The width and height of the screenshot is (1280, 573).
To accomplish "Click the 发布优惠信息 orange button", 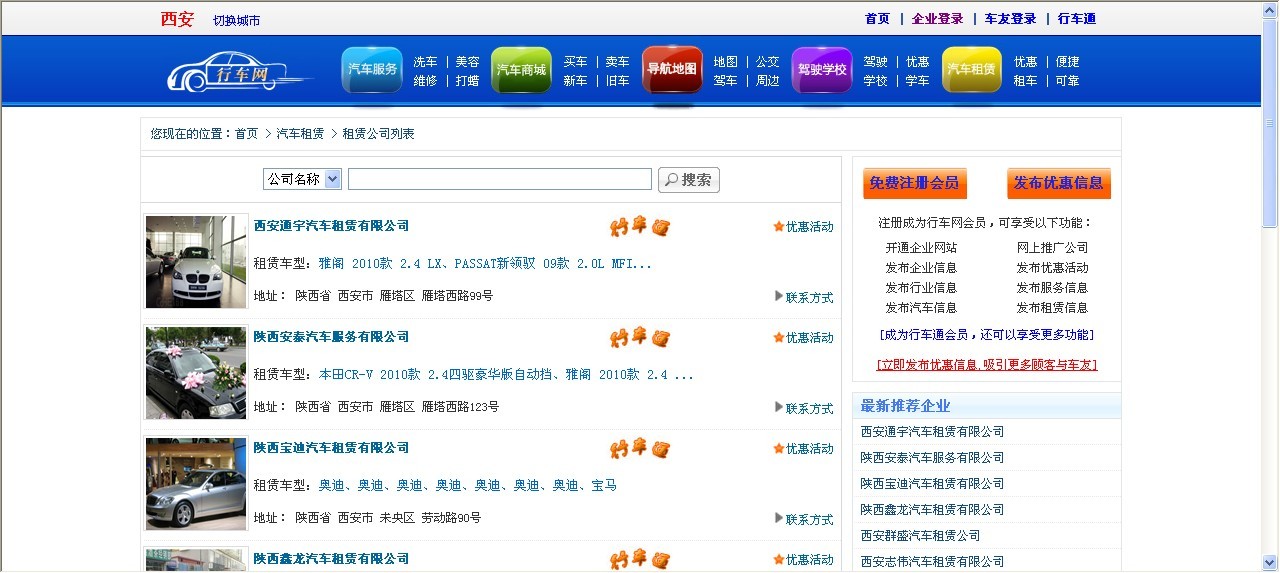I will pos(1059,183).
